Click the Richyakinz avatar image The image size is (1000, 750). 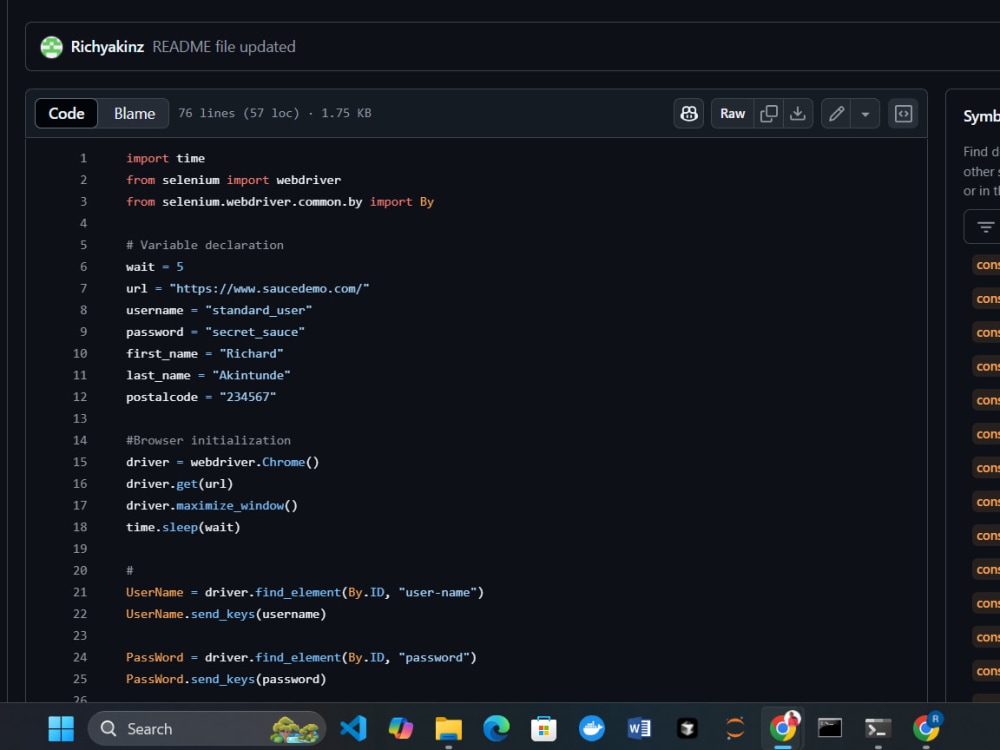52,47
